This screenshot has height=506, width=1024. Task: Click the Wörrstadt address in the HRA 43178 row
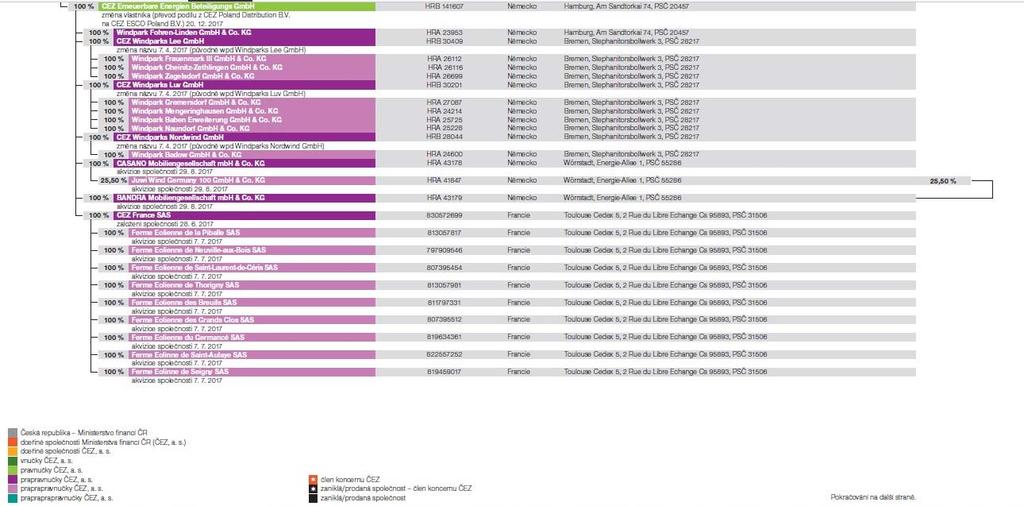click(x=623, y=163)
